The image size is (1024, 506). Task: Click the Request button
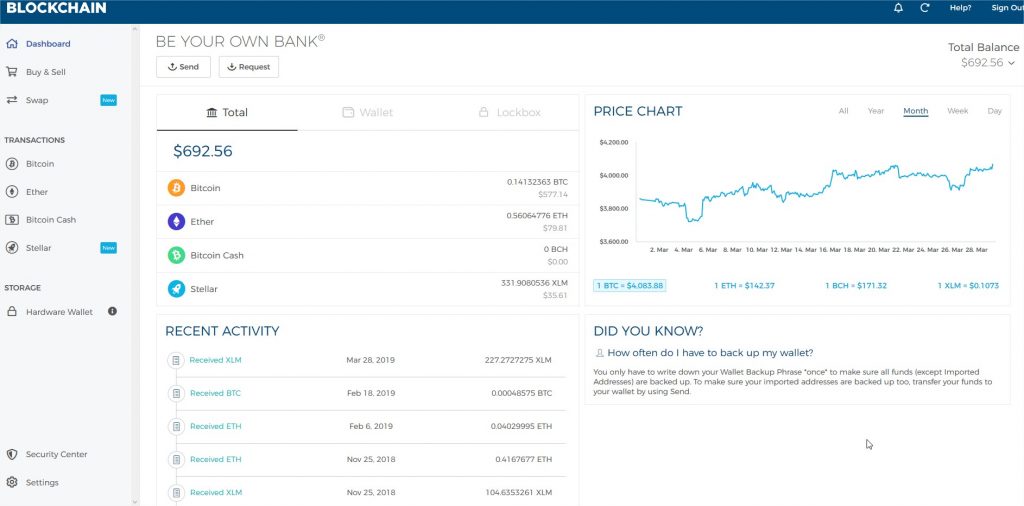point(249,67)
